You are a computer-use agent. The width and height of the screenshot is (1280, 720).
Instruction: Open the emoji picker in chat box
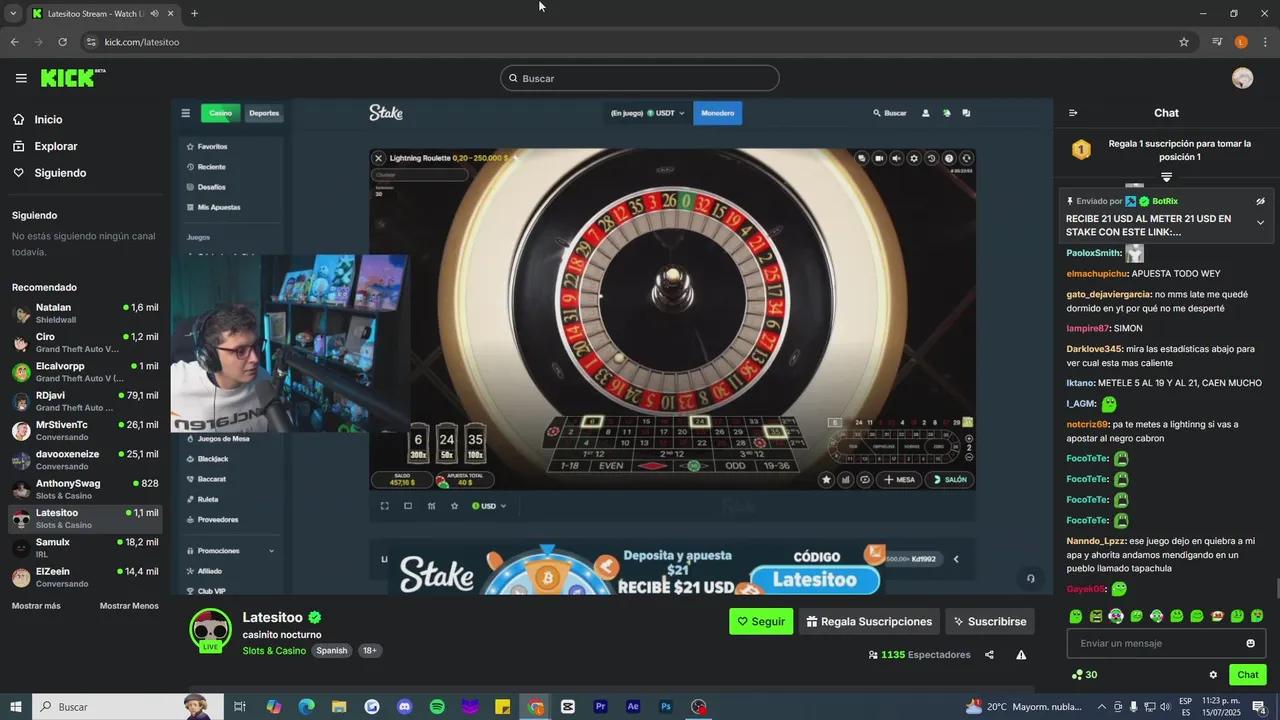click(x=1250, y=643)
